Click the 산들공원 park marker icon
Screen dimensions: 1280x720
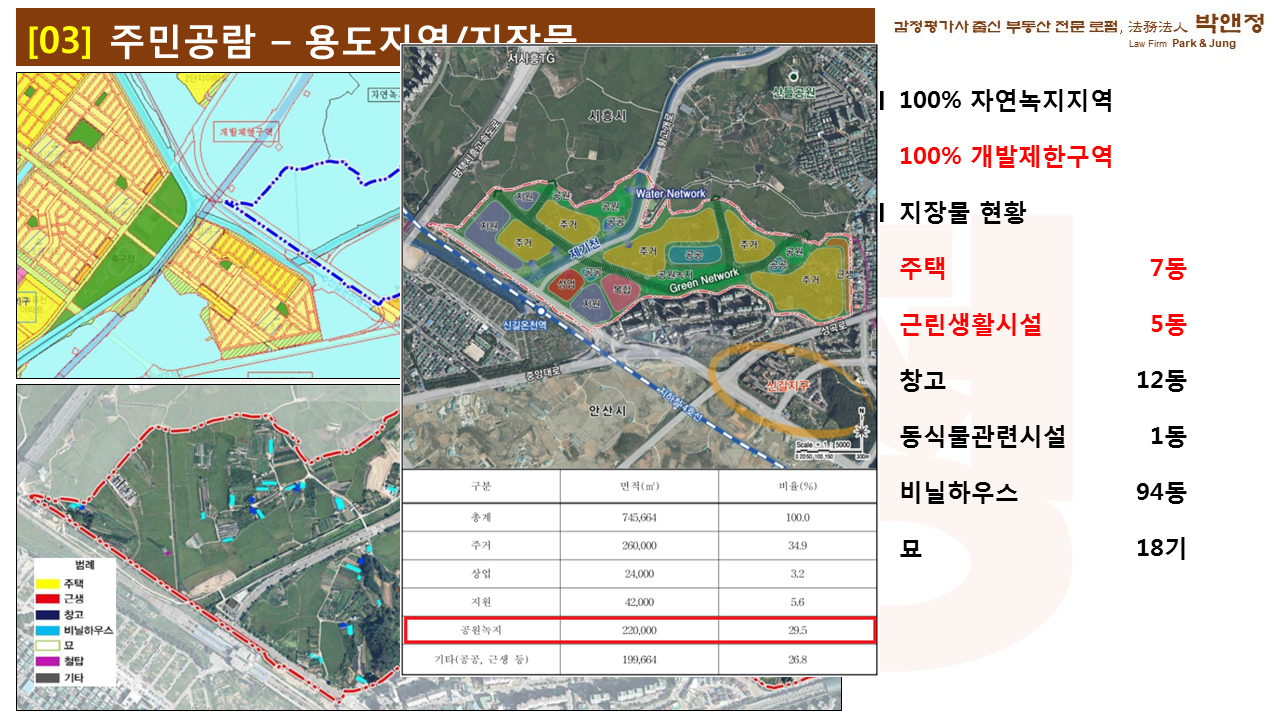pos(793,75)
